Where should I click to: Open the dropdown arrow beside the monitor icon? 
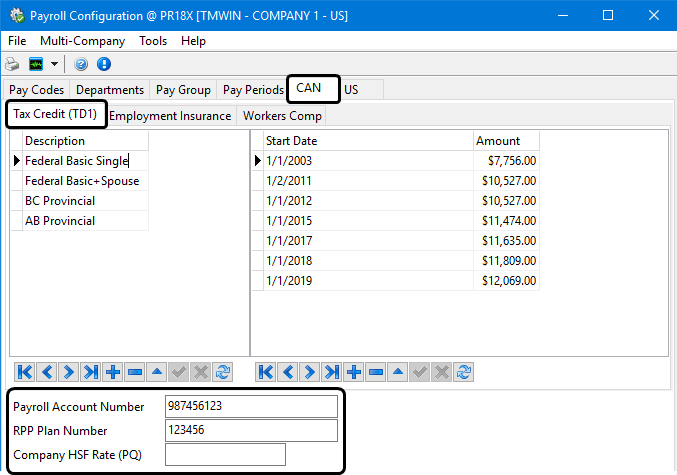coord(54,64)
